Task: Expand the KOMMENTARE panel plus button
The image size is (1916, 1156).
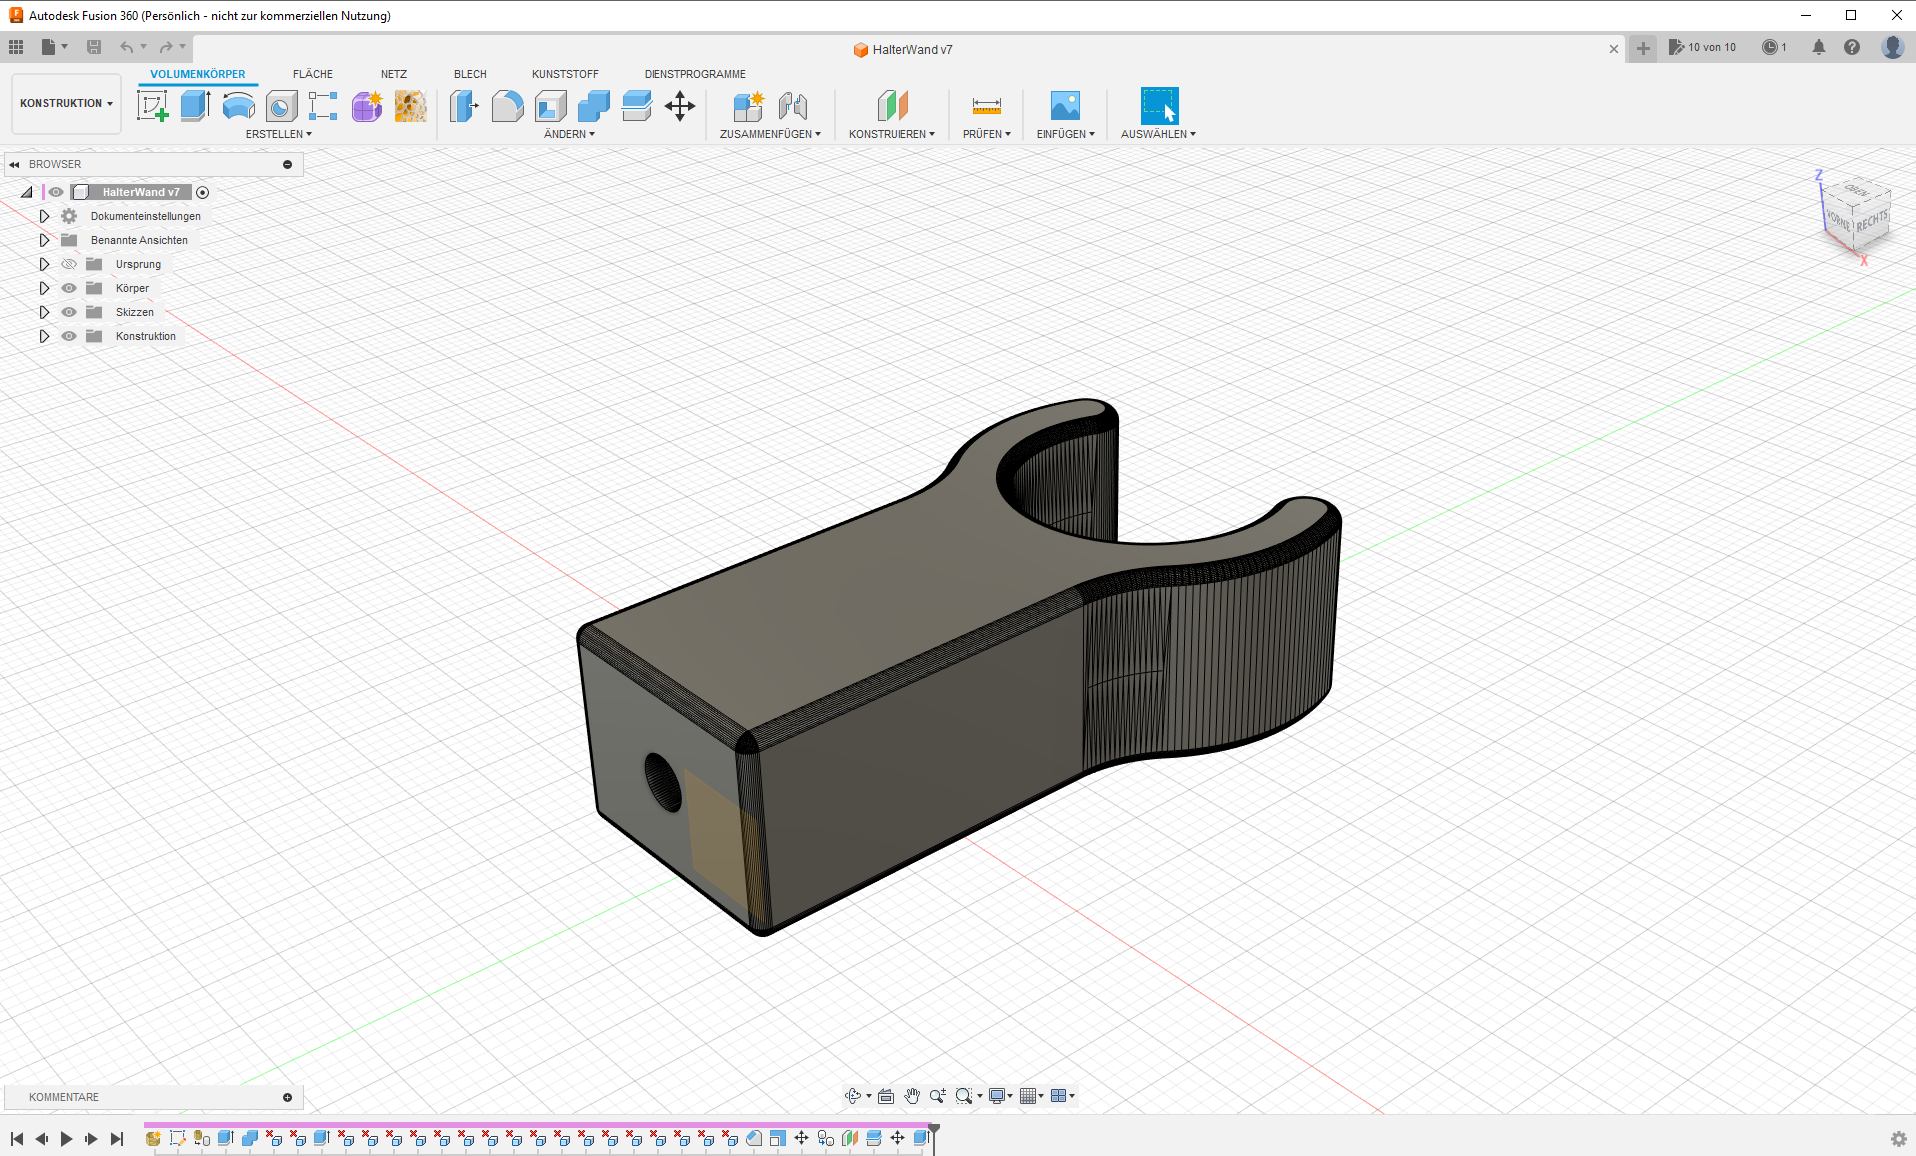Action: [x=288, y=1097]
